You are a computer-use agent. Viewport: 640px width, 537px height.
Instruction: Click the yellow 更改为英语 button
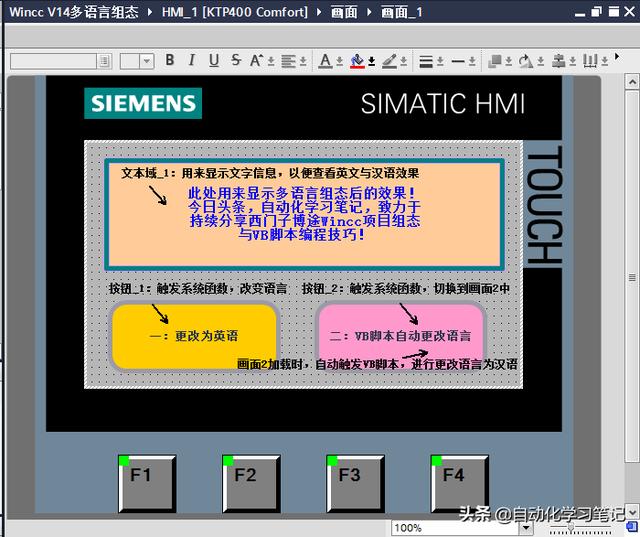194,336
